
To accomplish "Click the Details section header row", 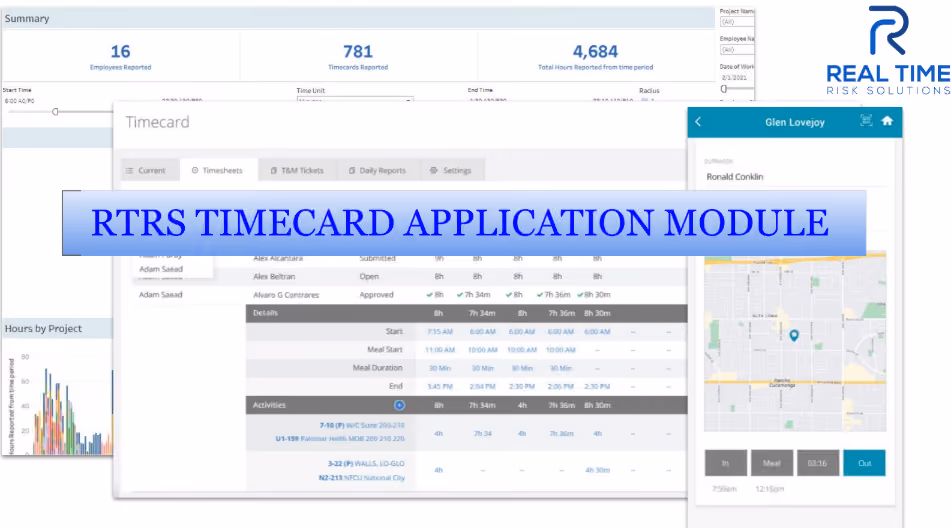I will pyautogui.click(x=466, y=313).
